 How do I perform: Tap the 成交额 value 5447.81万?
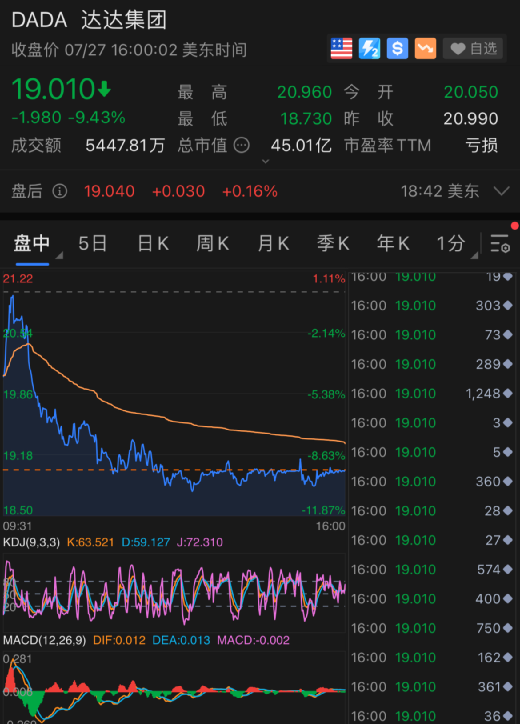[x=125, y=145]
